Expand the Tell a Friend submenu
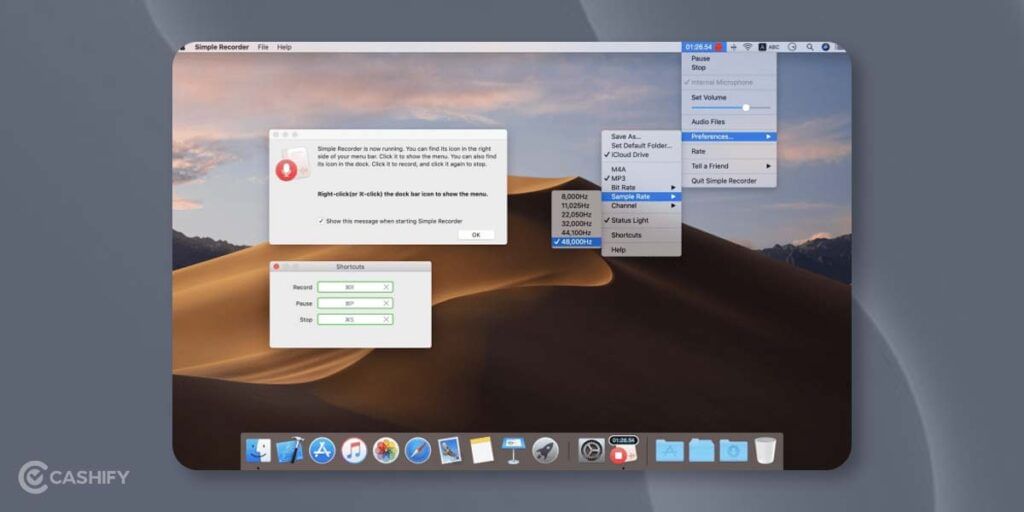The height and width of the screenshot is (512, 1024). [x=729, y=166]
